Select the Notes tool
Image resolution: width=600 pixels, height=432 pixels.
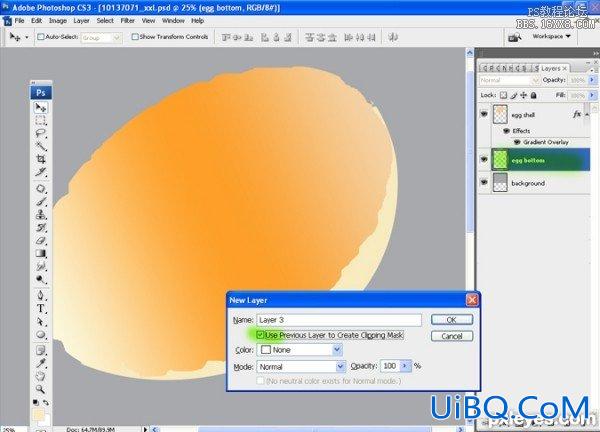coord(41,350)
